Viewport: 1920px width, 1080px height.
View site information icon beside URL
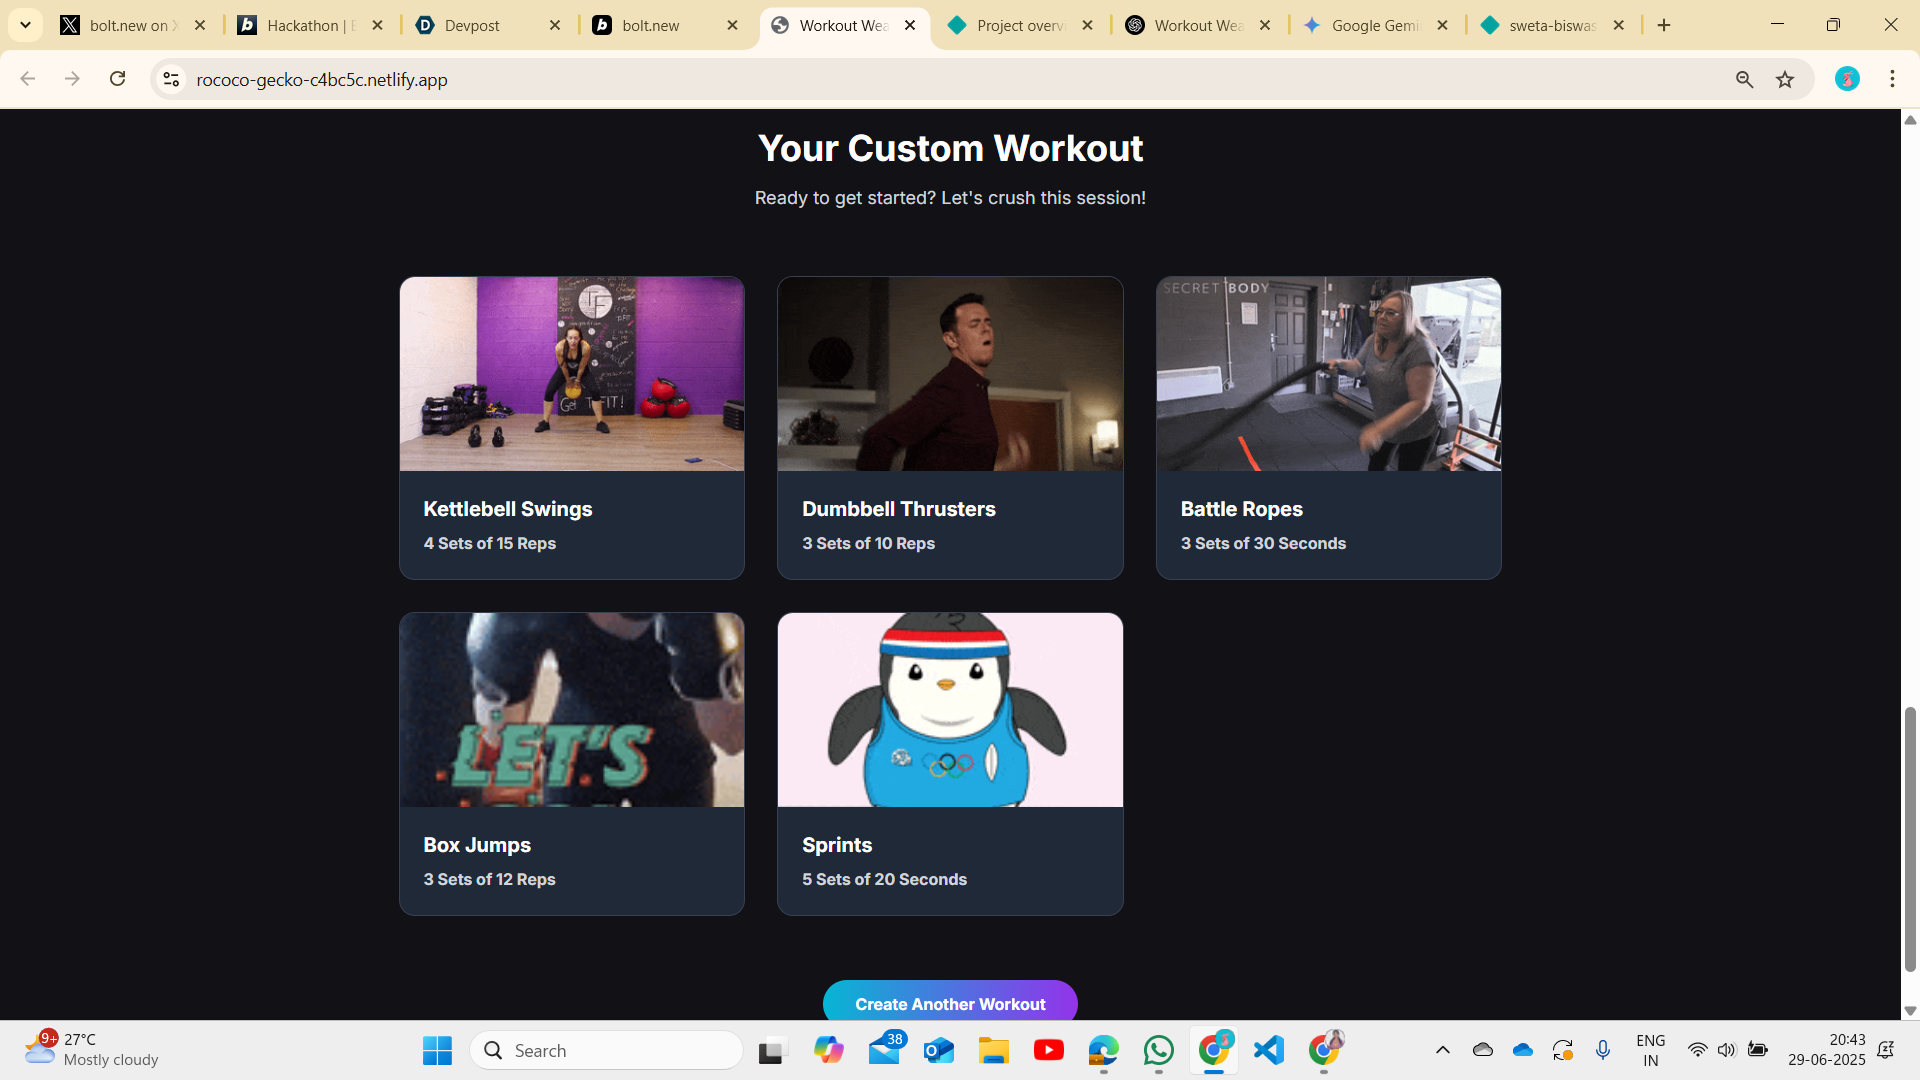(x=171, y=79)
